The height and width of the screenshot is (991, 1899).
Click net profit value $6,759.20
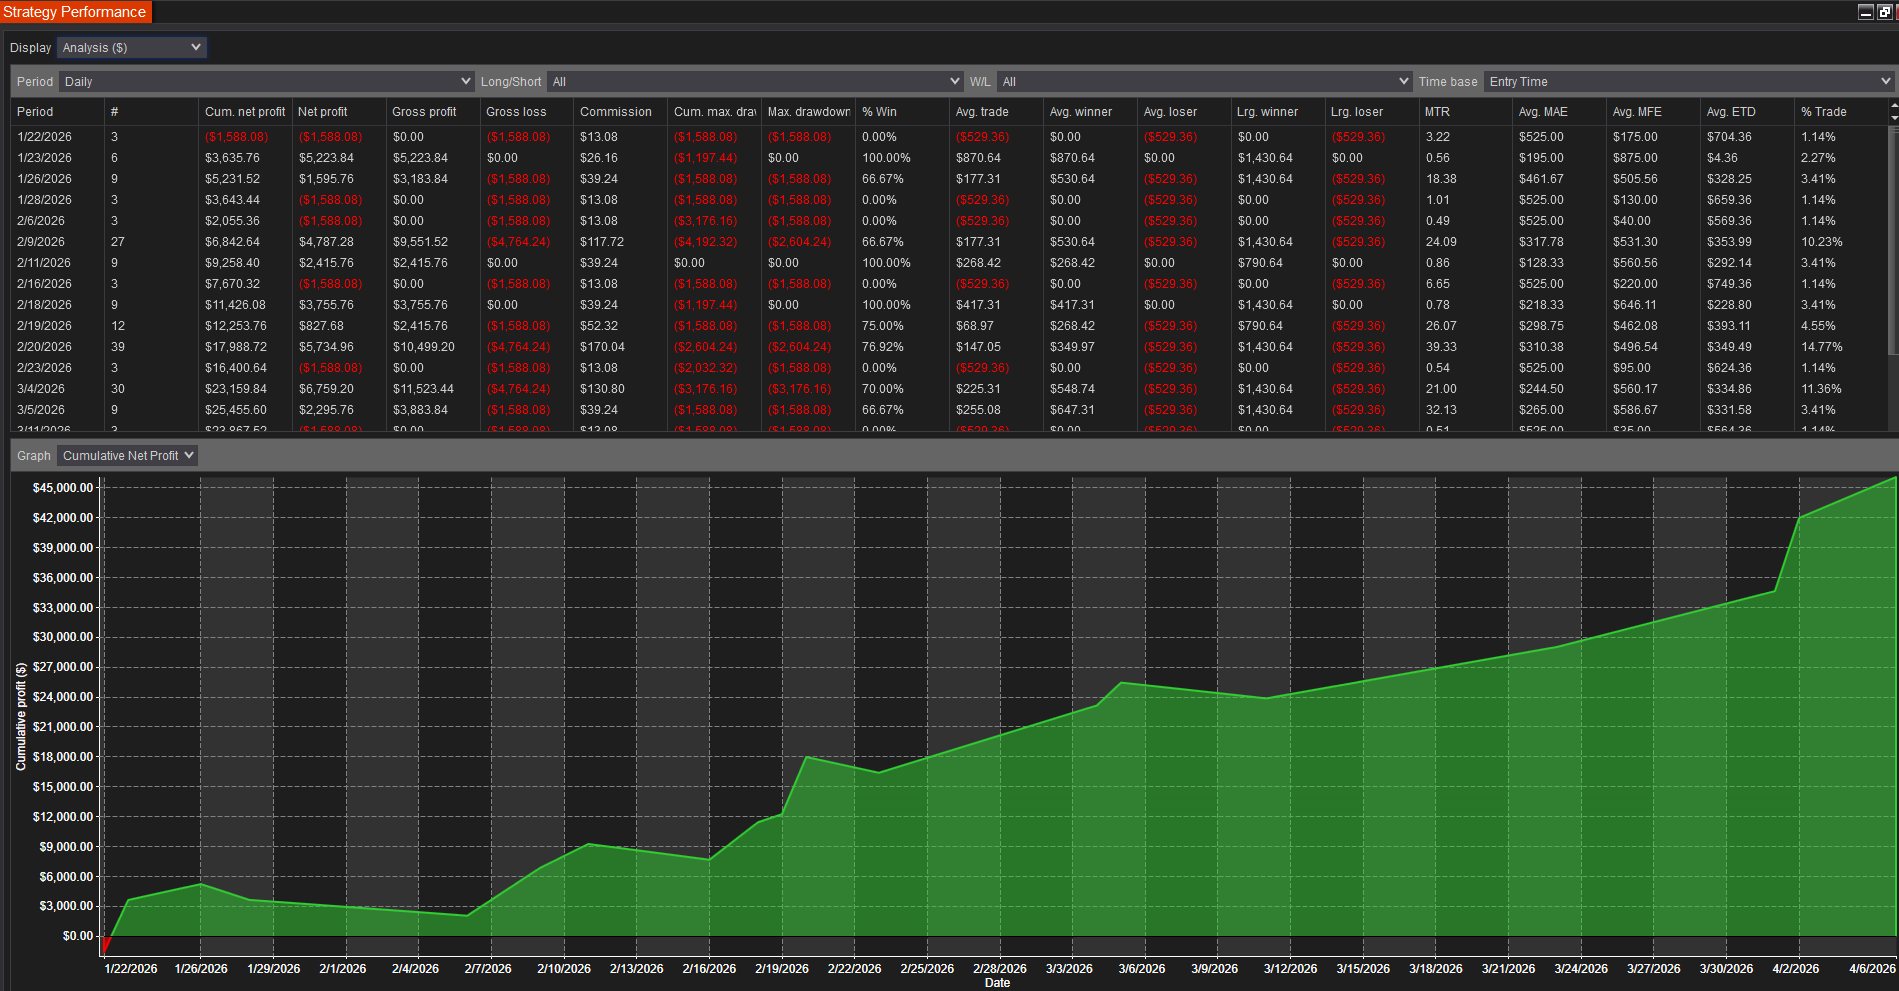[326, 389]
